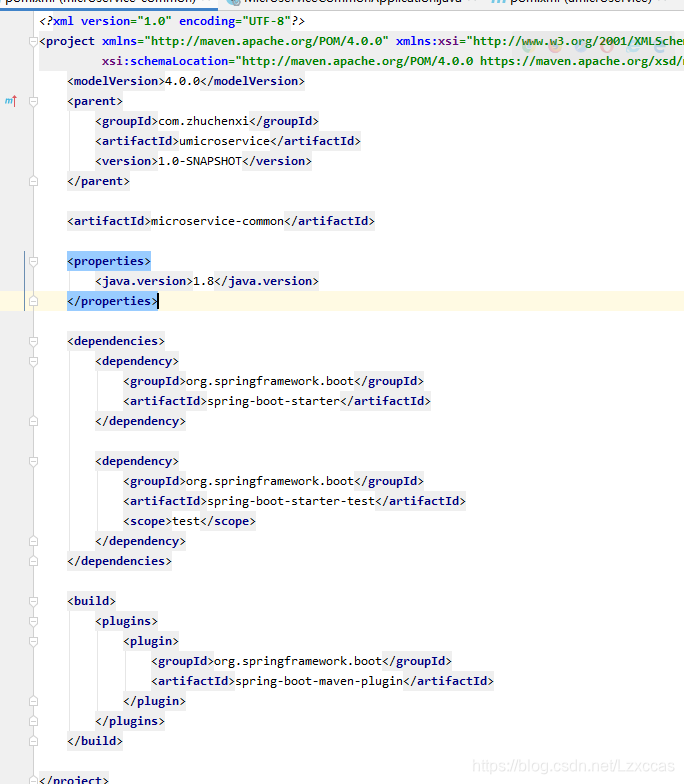Image resolution: width=684 pixels, height=784 pixels.
Task: Collapse the spring-boot-starter-test dependency fold marker
Action: 34,462
